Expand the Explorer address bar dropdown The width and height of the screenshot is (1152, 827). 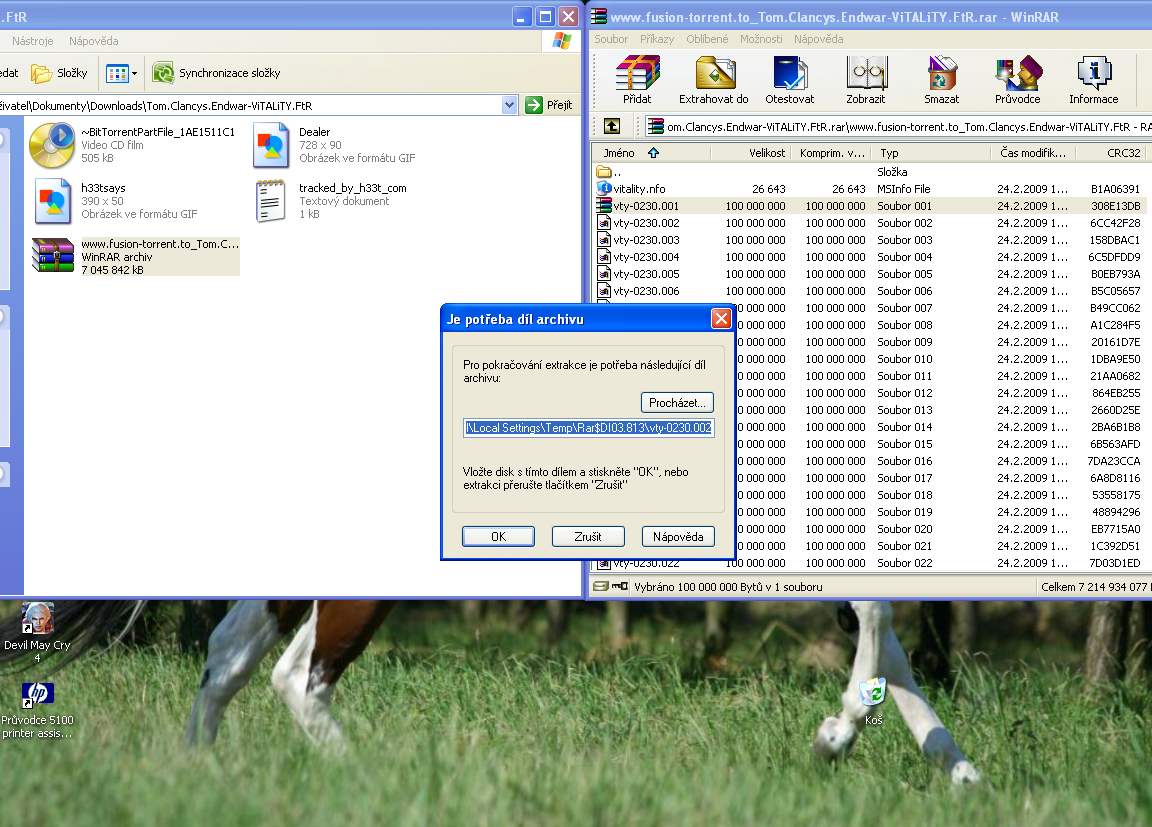point(510,105)
